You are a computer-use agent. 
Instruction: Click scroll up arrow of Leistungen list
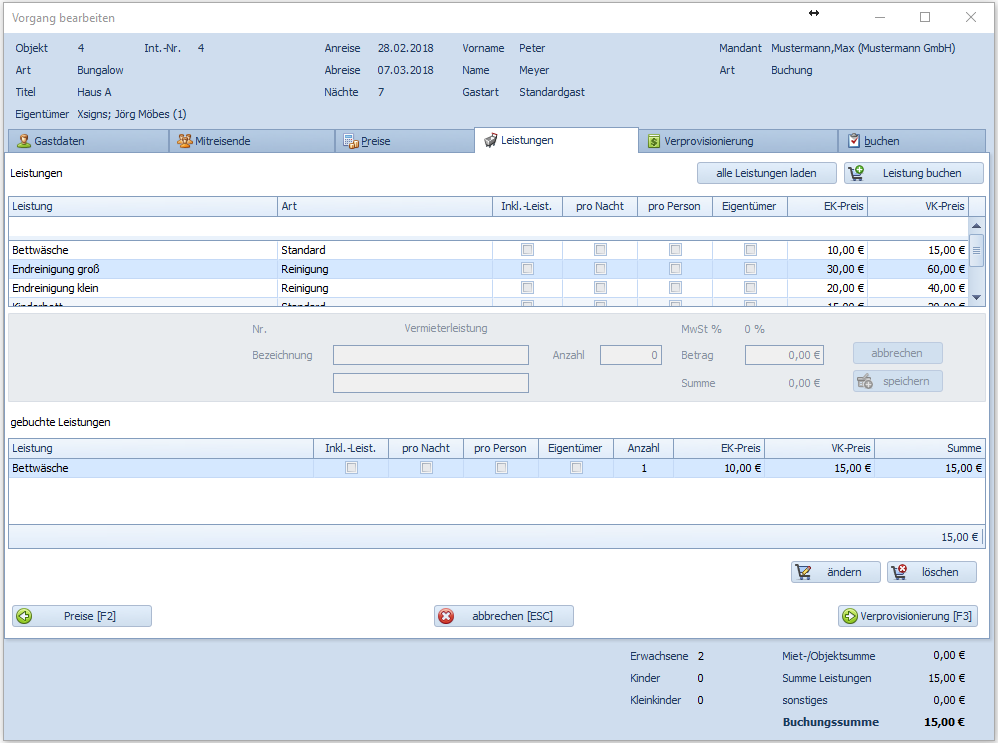pyautogui.click(x=976, y=225)
